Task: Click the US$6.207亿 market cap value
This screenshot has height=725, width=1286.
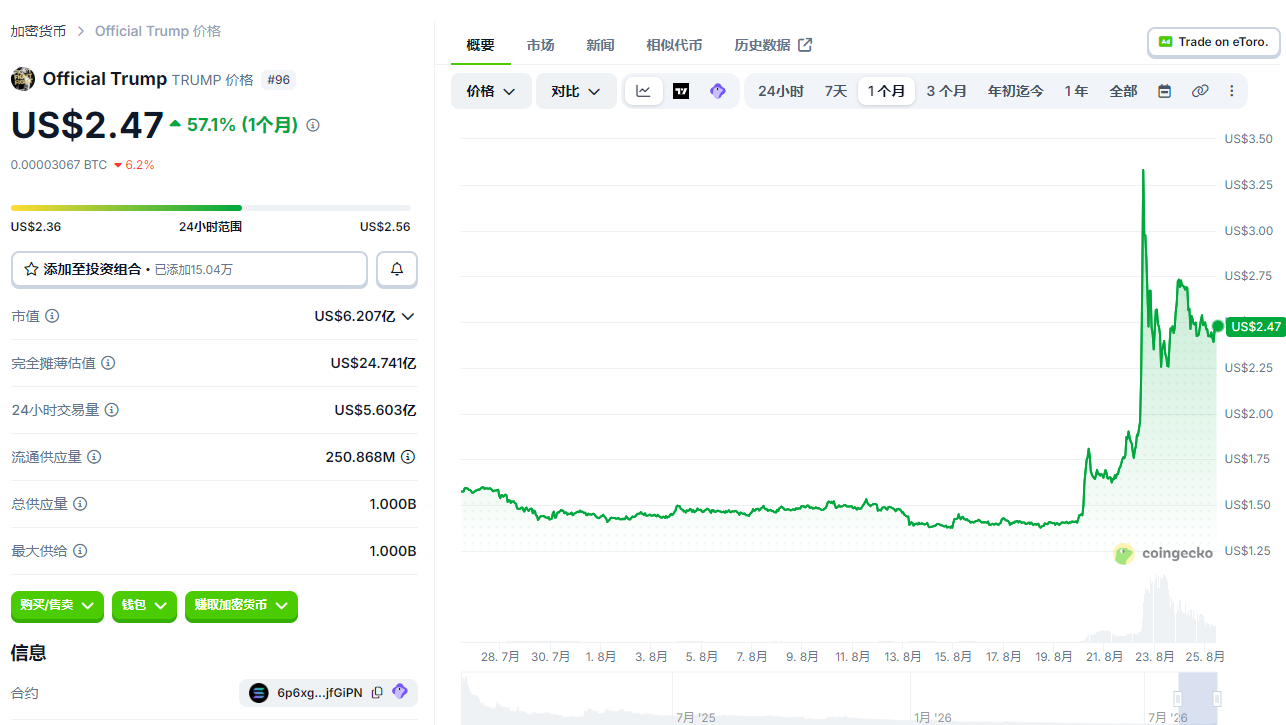Action: (354, 316)
